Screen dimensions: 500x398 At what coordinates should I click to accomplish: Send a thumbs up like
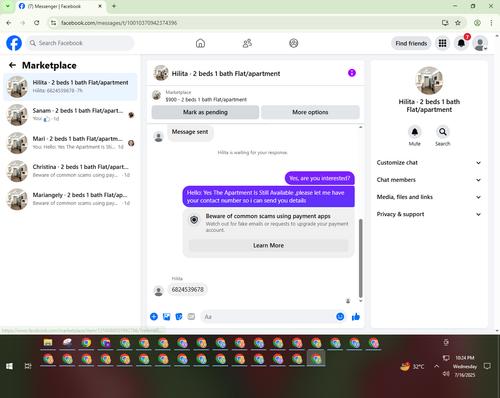point(356,317)
